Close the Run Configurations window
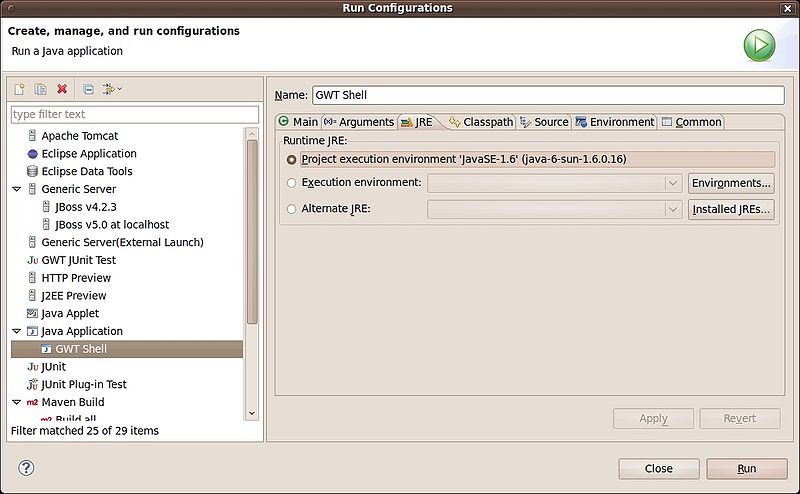This screenshot has width=800, height=494. click(x=787, y=8)
